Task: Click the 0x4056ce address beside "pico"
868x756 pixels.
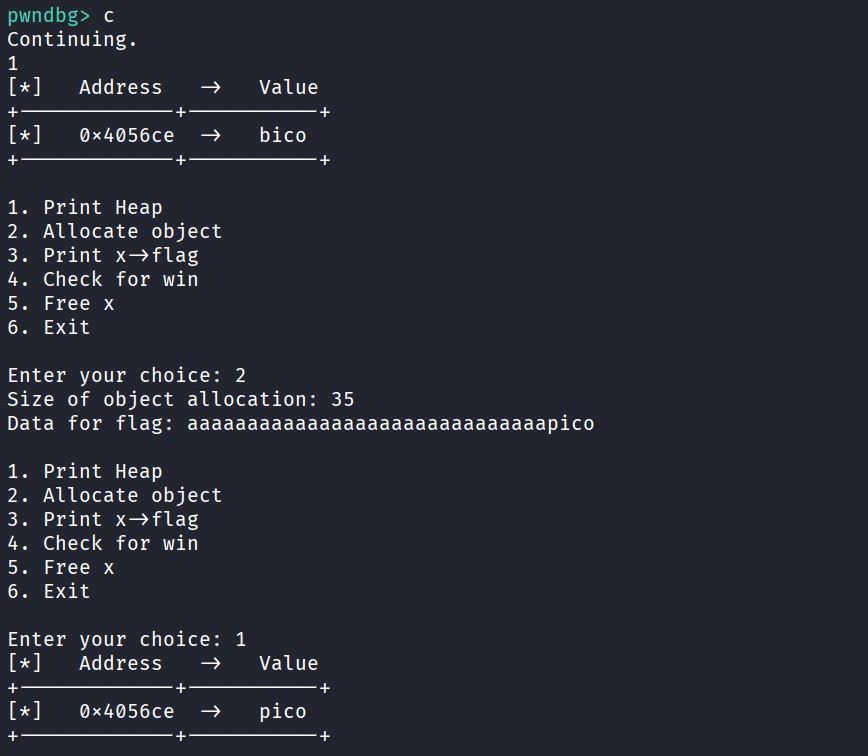Action: [126, 712]
